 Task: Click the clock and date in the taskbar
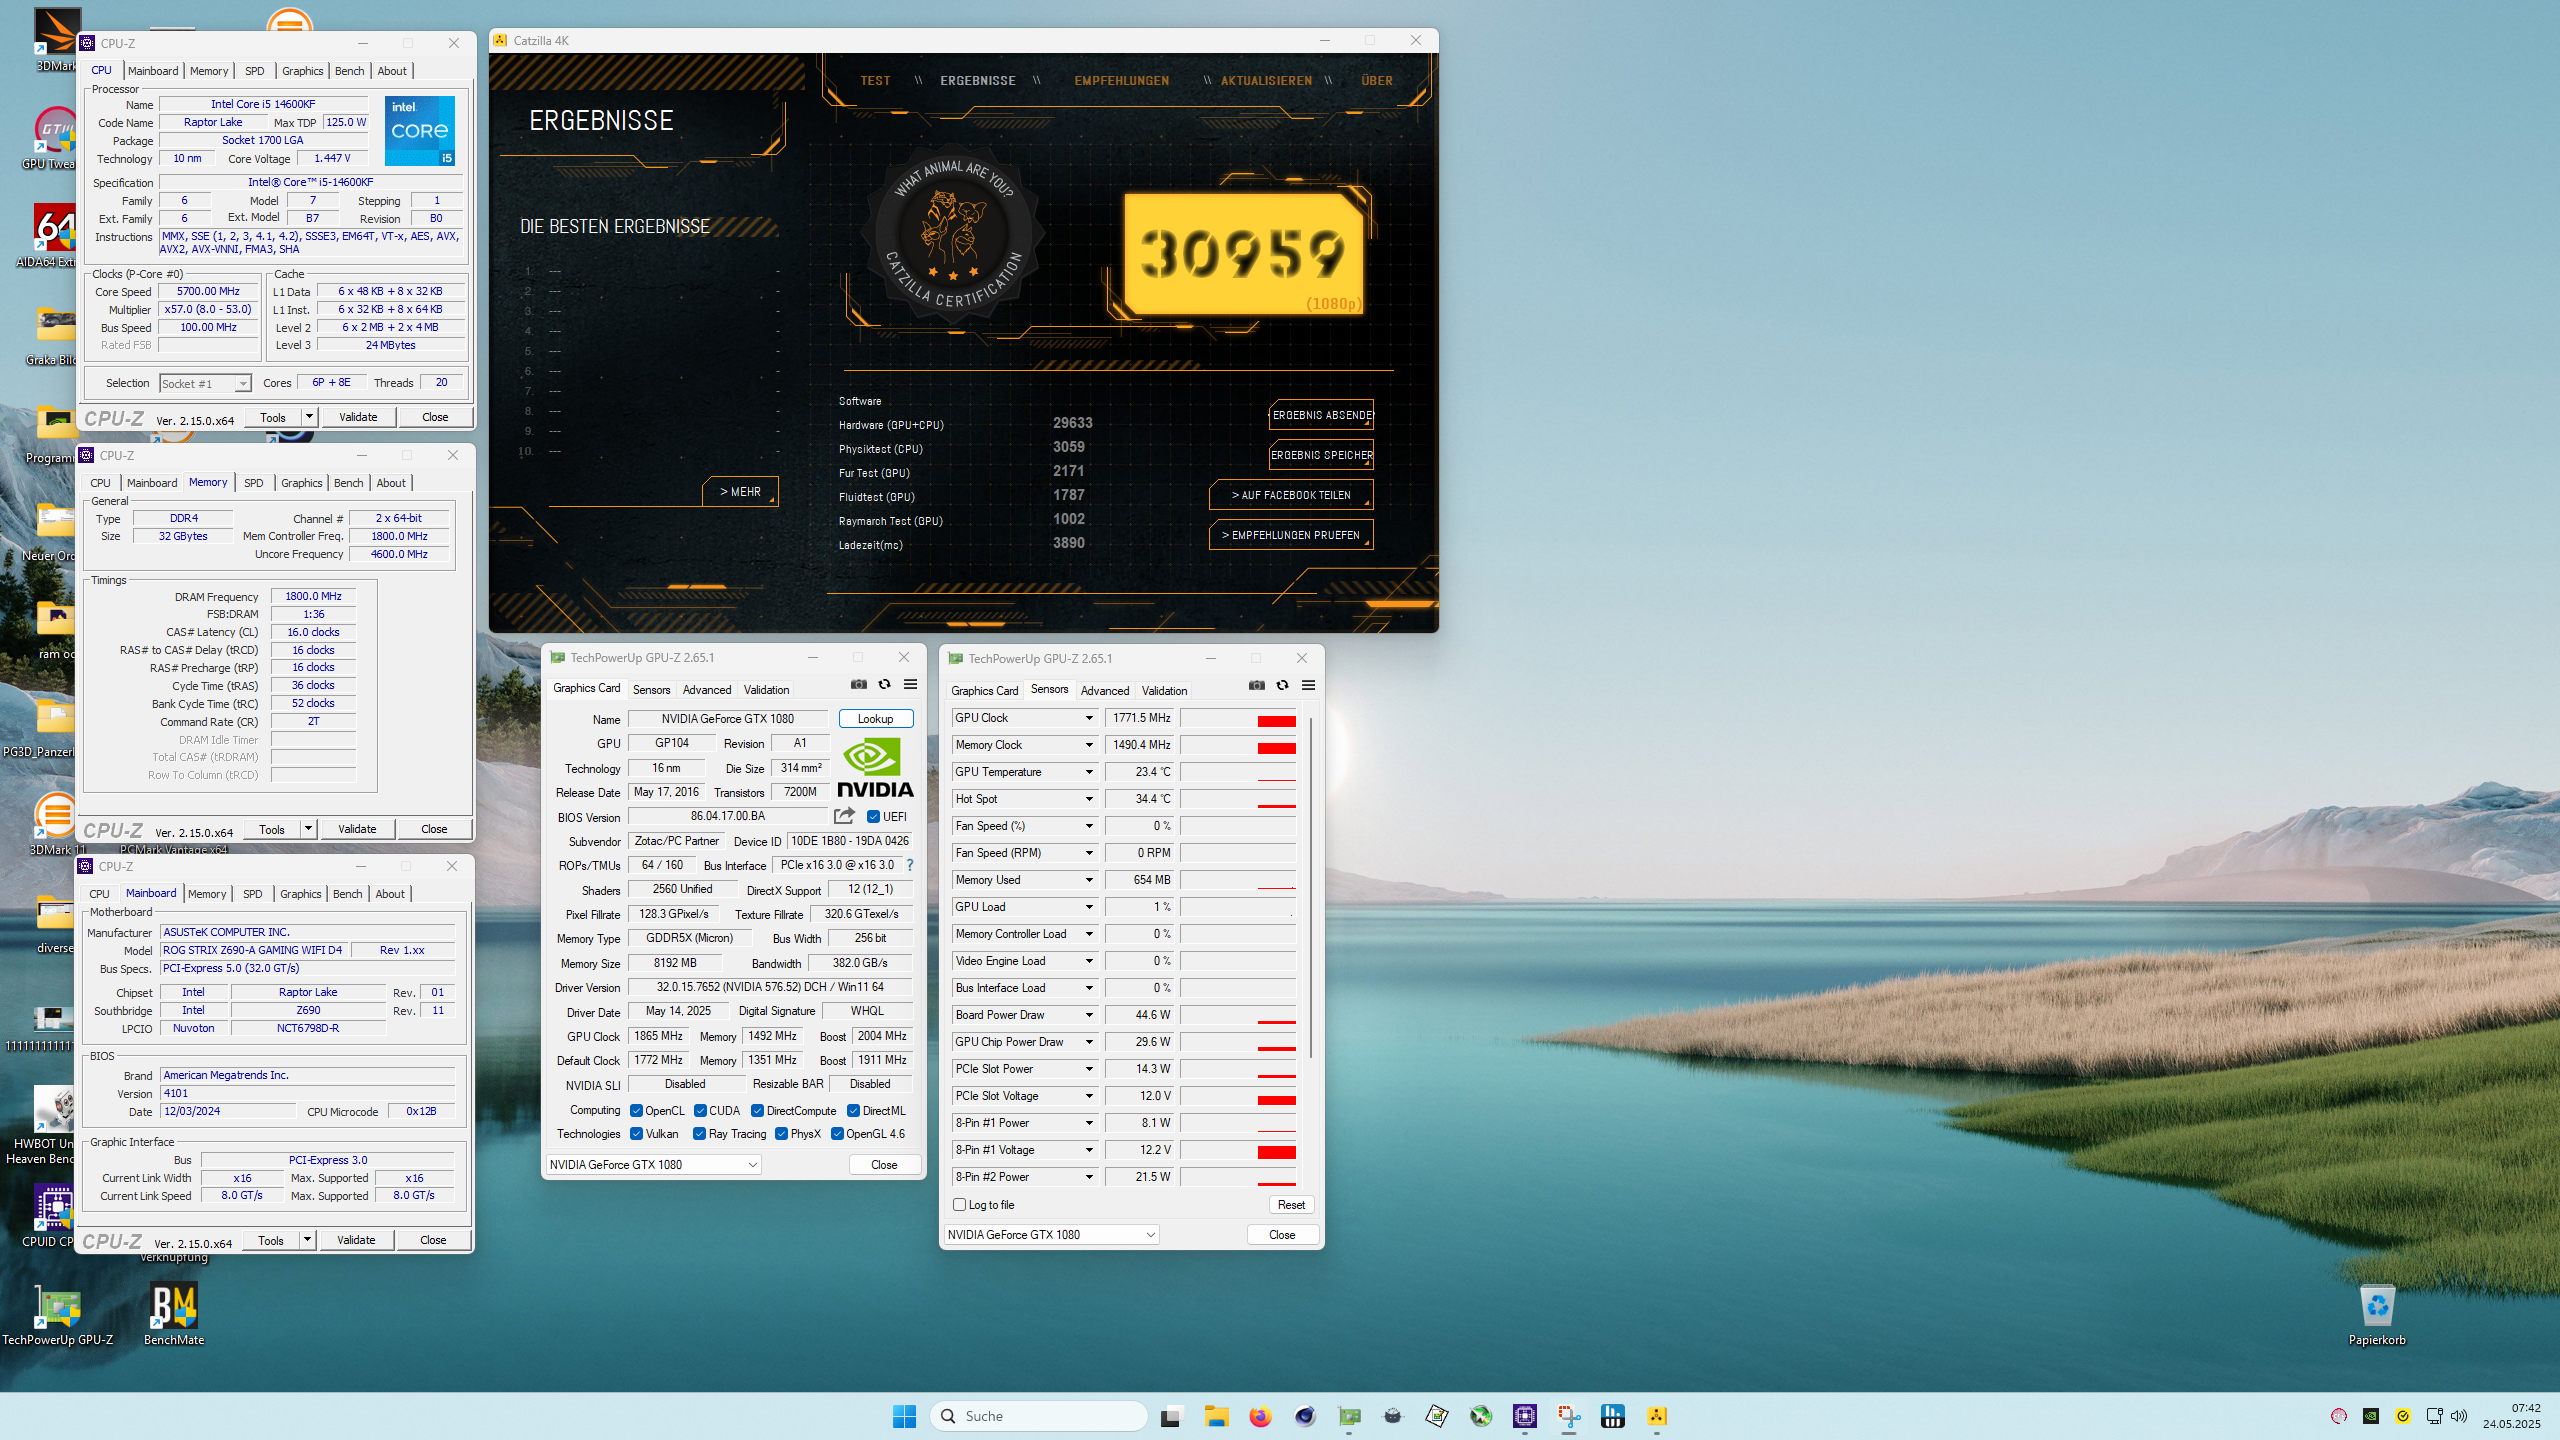coord(2511,1416)
